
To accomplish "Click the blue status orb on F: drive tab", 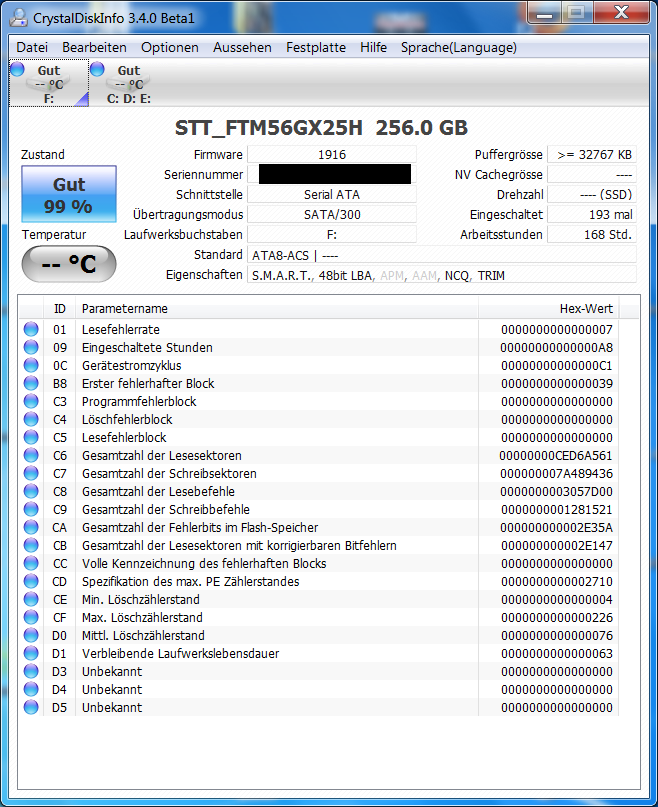I will pos(17,69).
